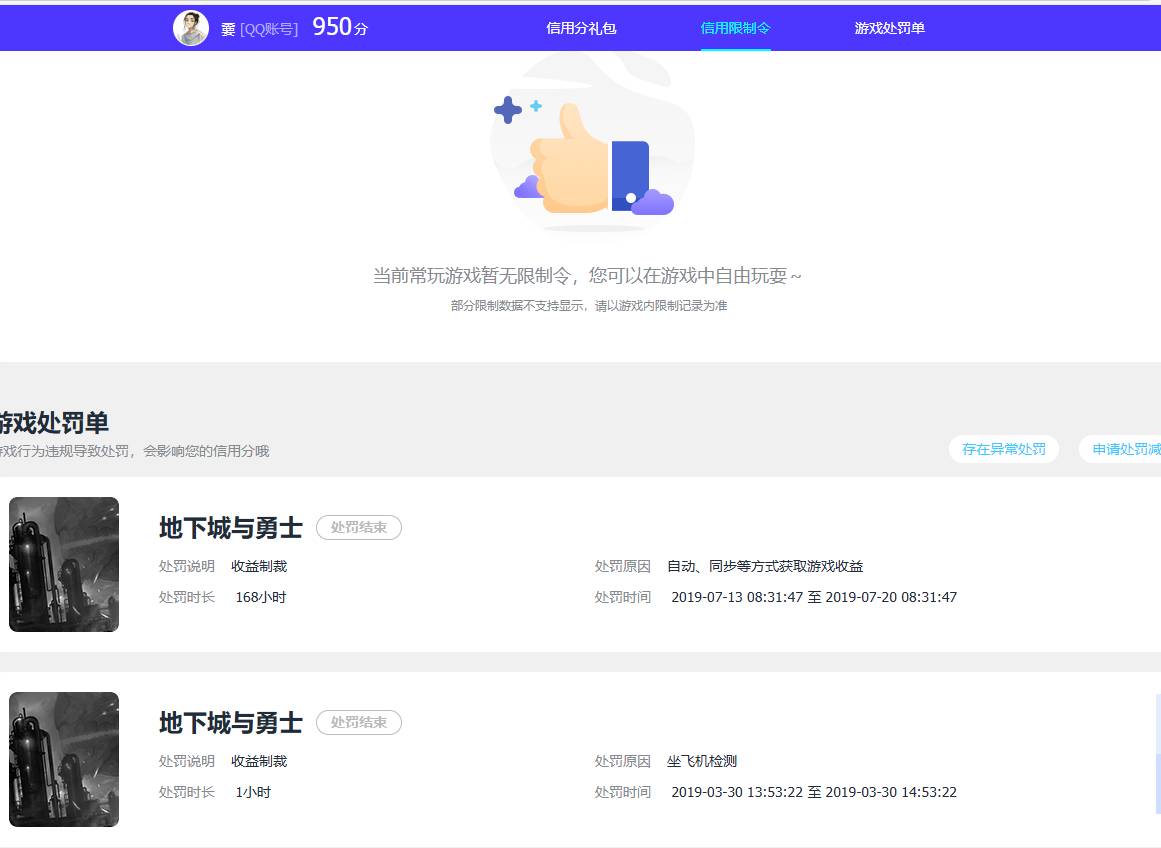The image size is (1161, 848).
Task: Click the blue plus decoration near the illustration
Action: [x=510, y=110]
